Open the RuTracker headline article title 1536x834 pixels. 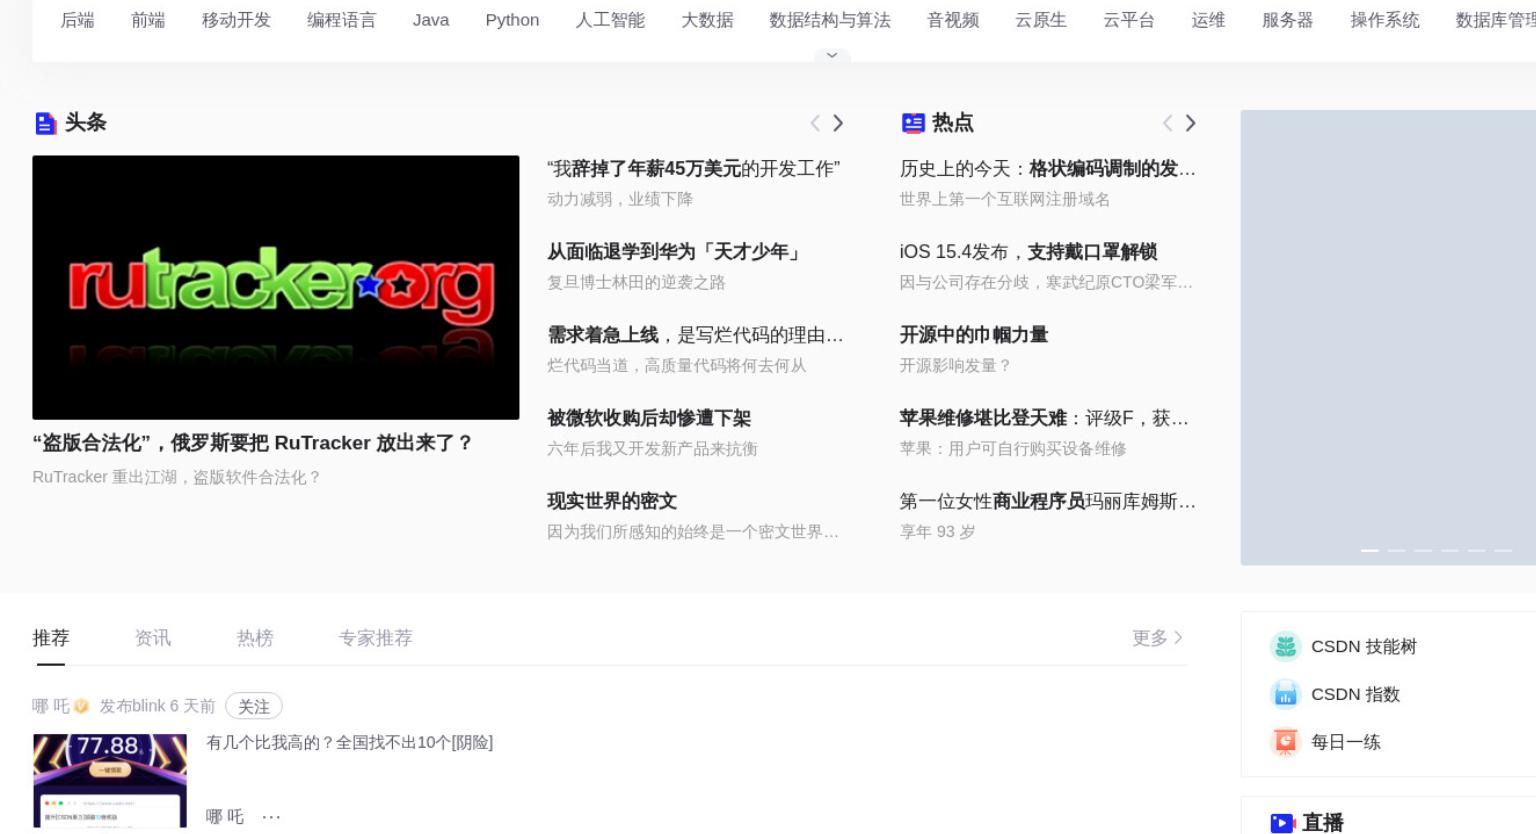[253, 443]
